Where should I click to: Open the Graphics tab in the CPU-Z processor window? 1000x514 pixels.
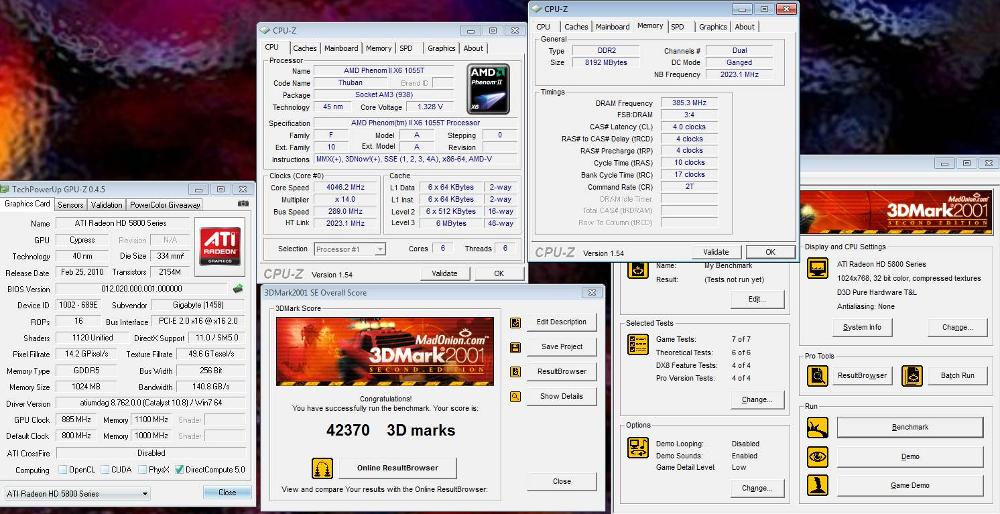coord(441,48)
